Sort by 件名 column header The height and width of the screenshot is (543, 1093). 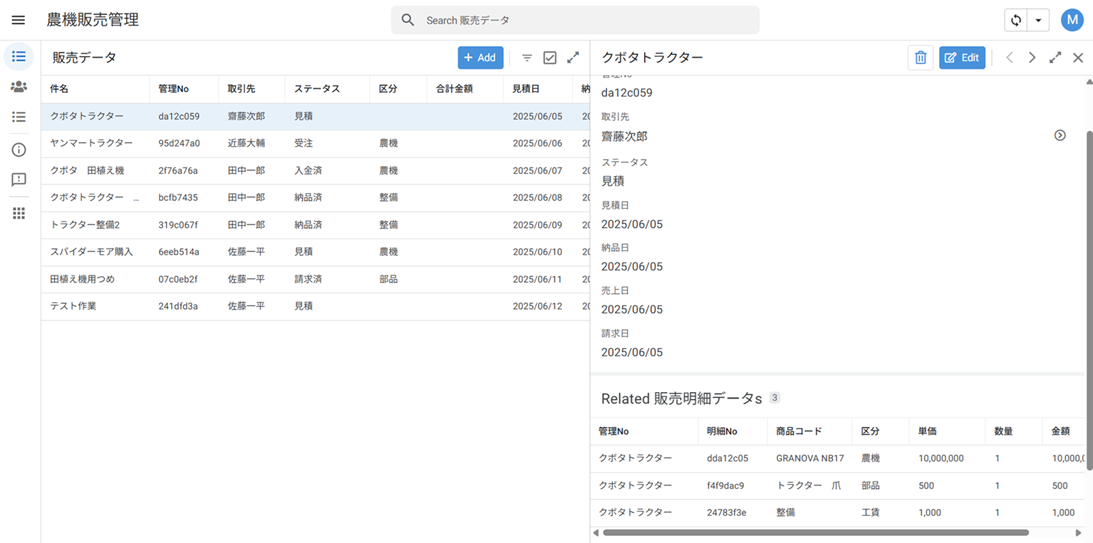click(59, 89)
